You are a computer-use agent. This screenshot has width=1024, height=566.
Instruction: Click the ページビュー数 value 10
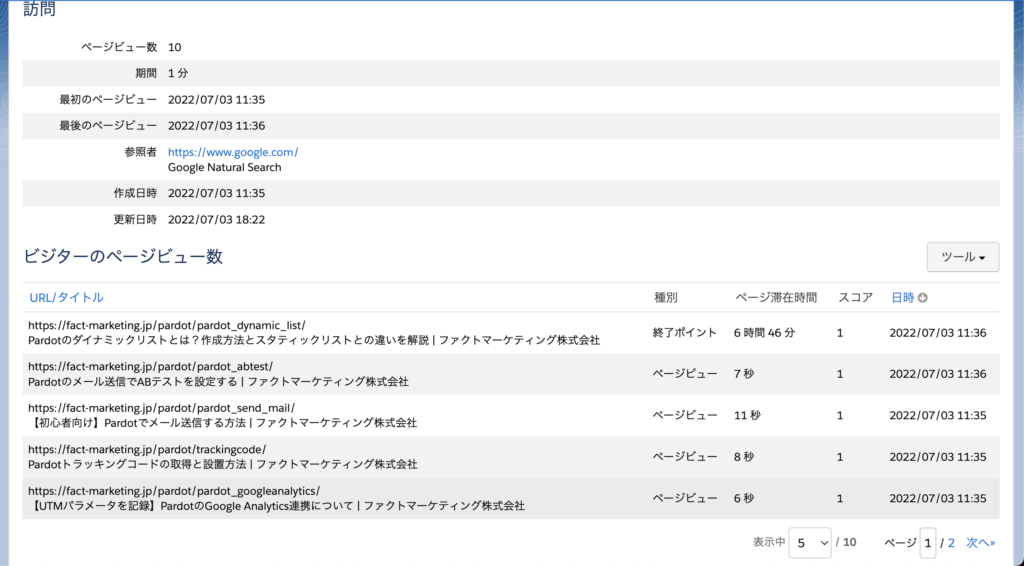(174, 47)
